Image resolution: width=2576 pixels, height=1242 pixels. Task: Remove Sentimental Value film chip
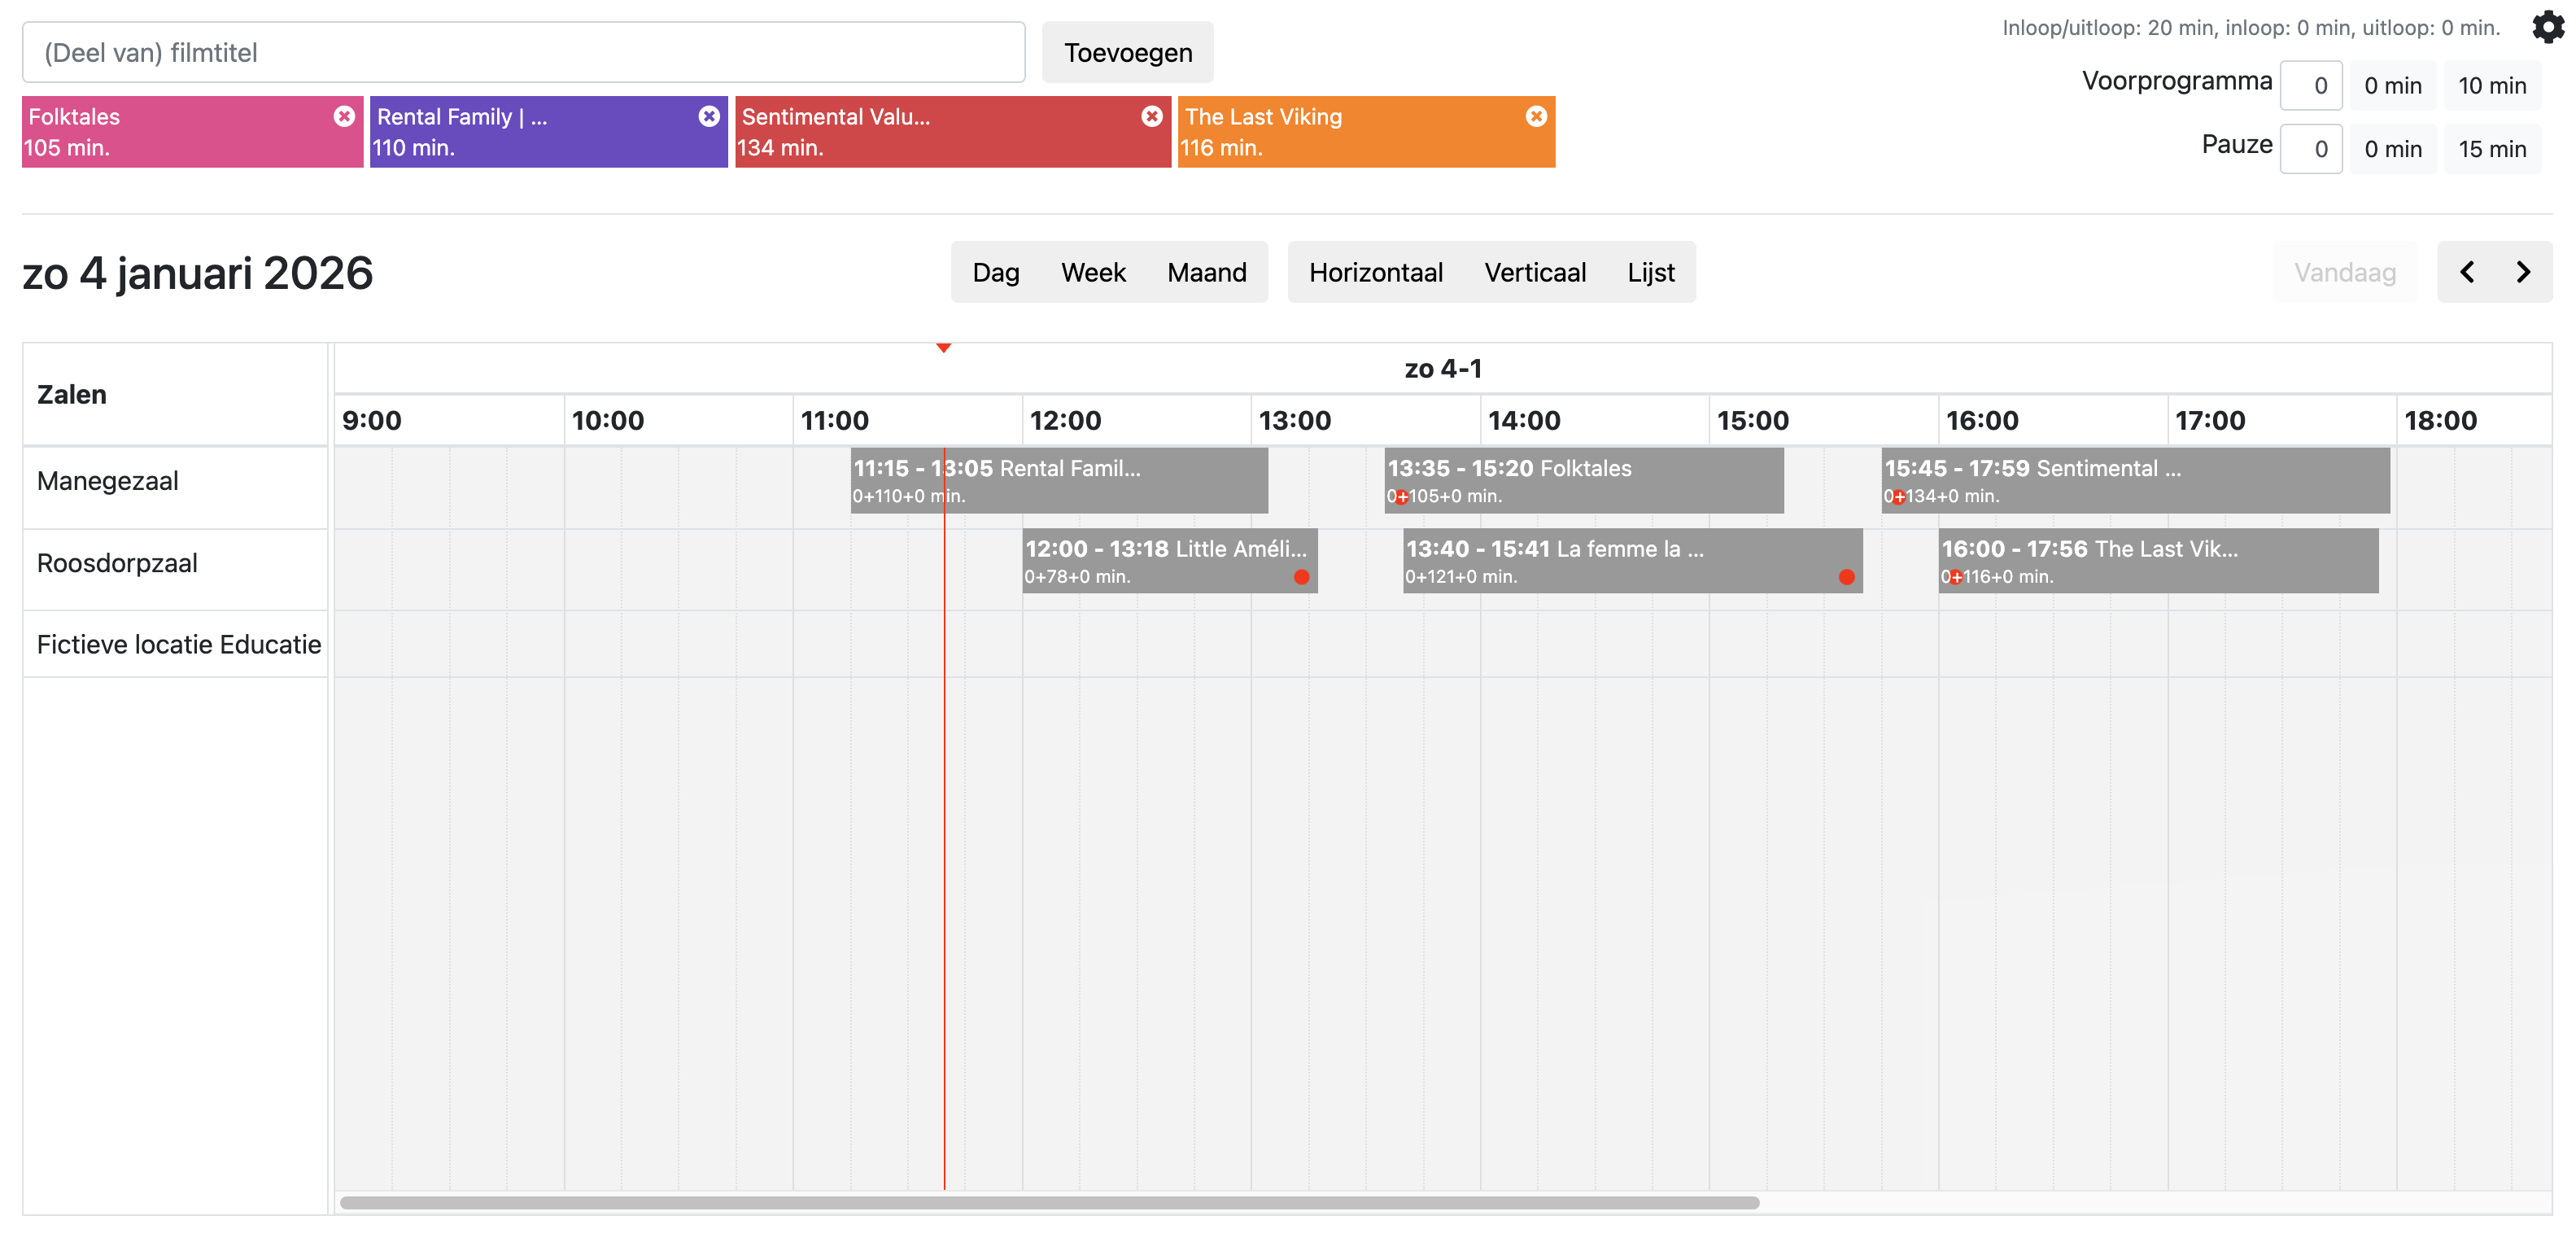pos(1152,117)
